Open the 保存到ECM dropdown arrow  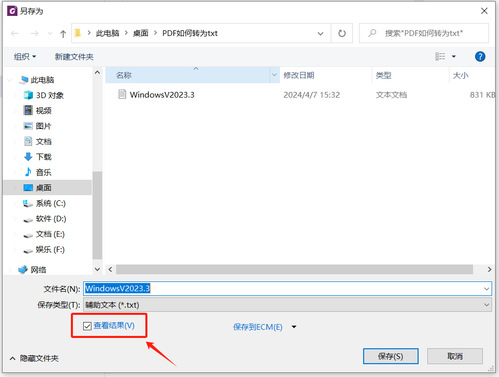(x=294, y=327)
